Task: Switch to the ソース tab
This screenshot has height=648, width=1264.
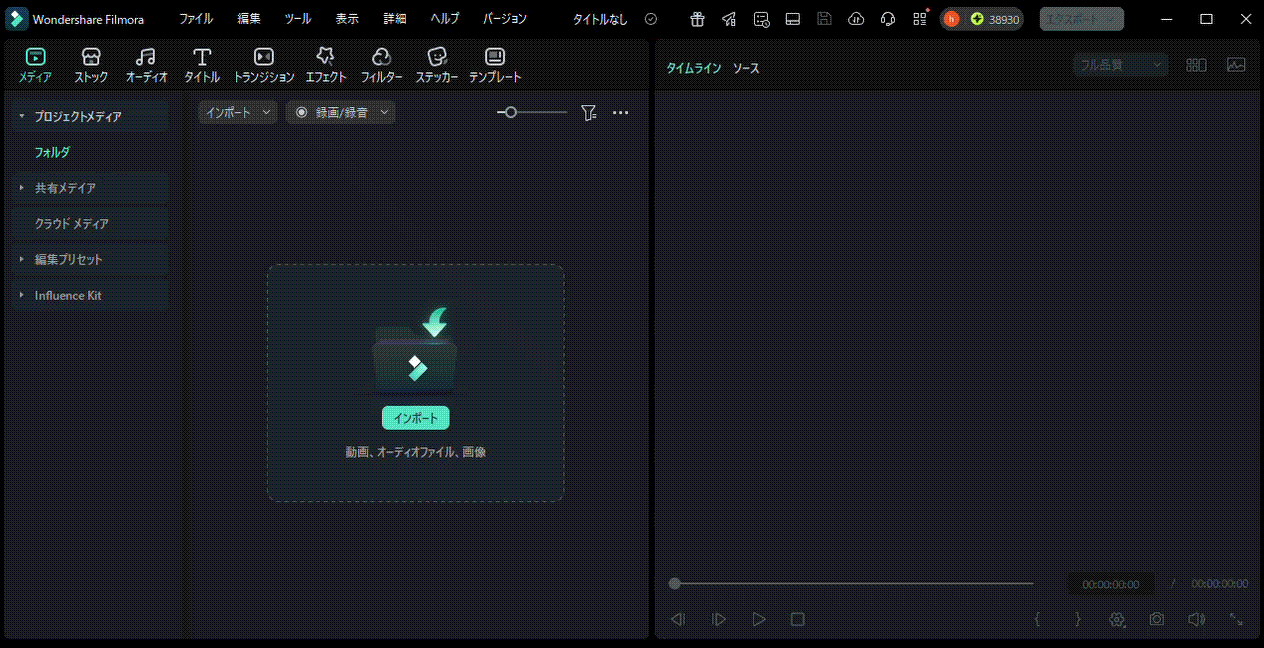Action: tap(746, 68)
